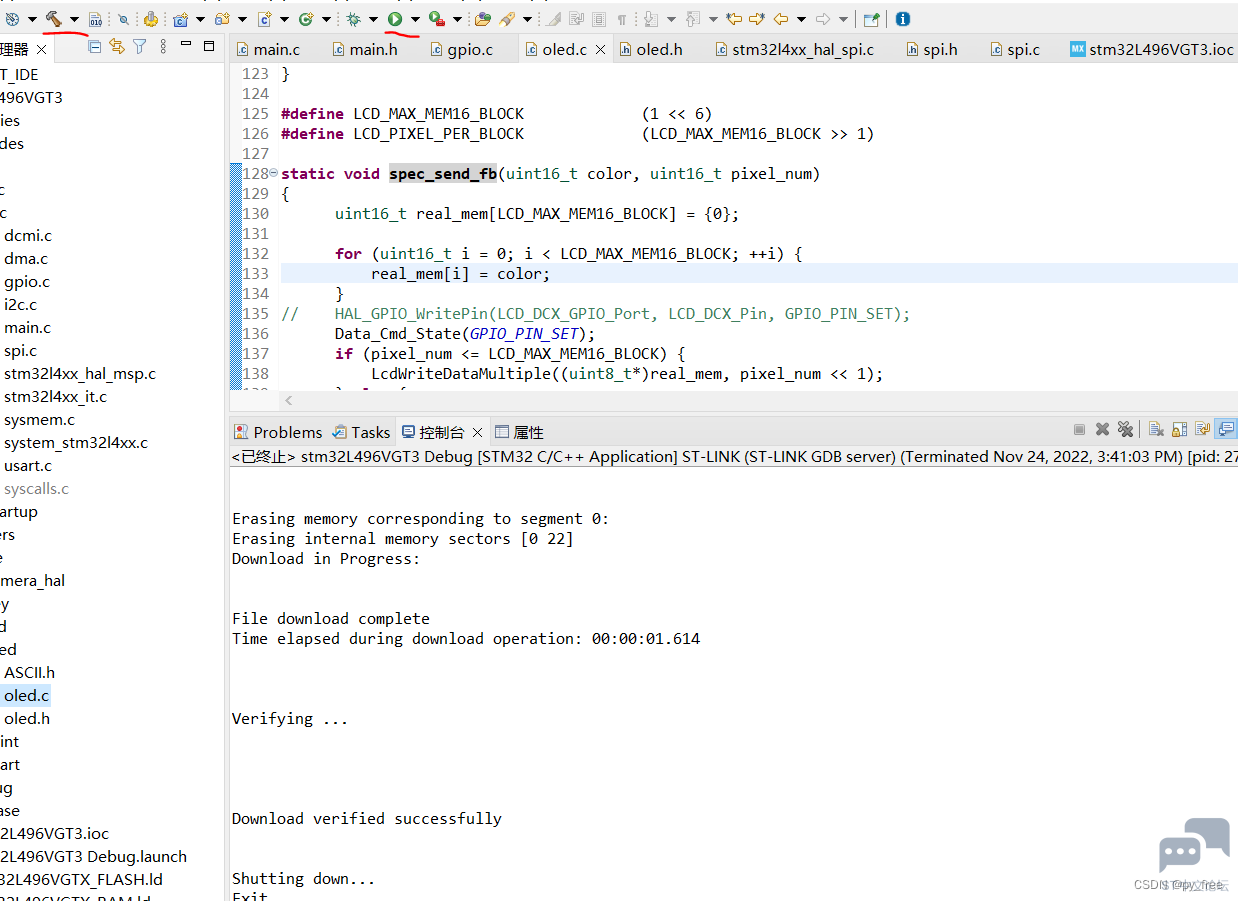Click the green Run button
The image size is (1238, 901).
tap(395, 18)
